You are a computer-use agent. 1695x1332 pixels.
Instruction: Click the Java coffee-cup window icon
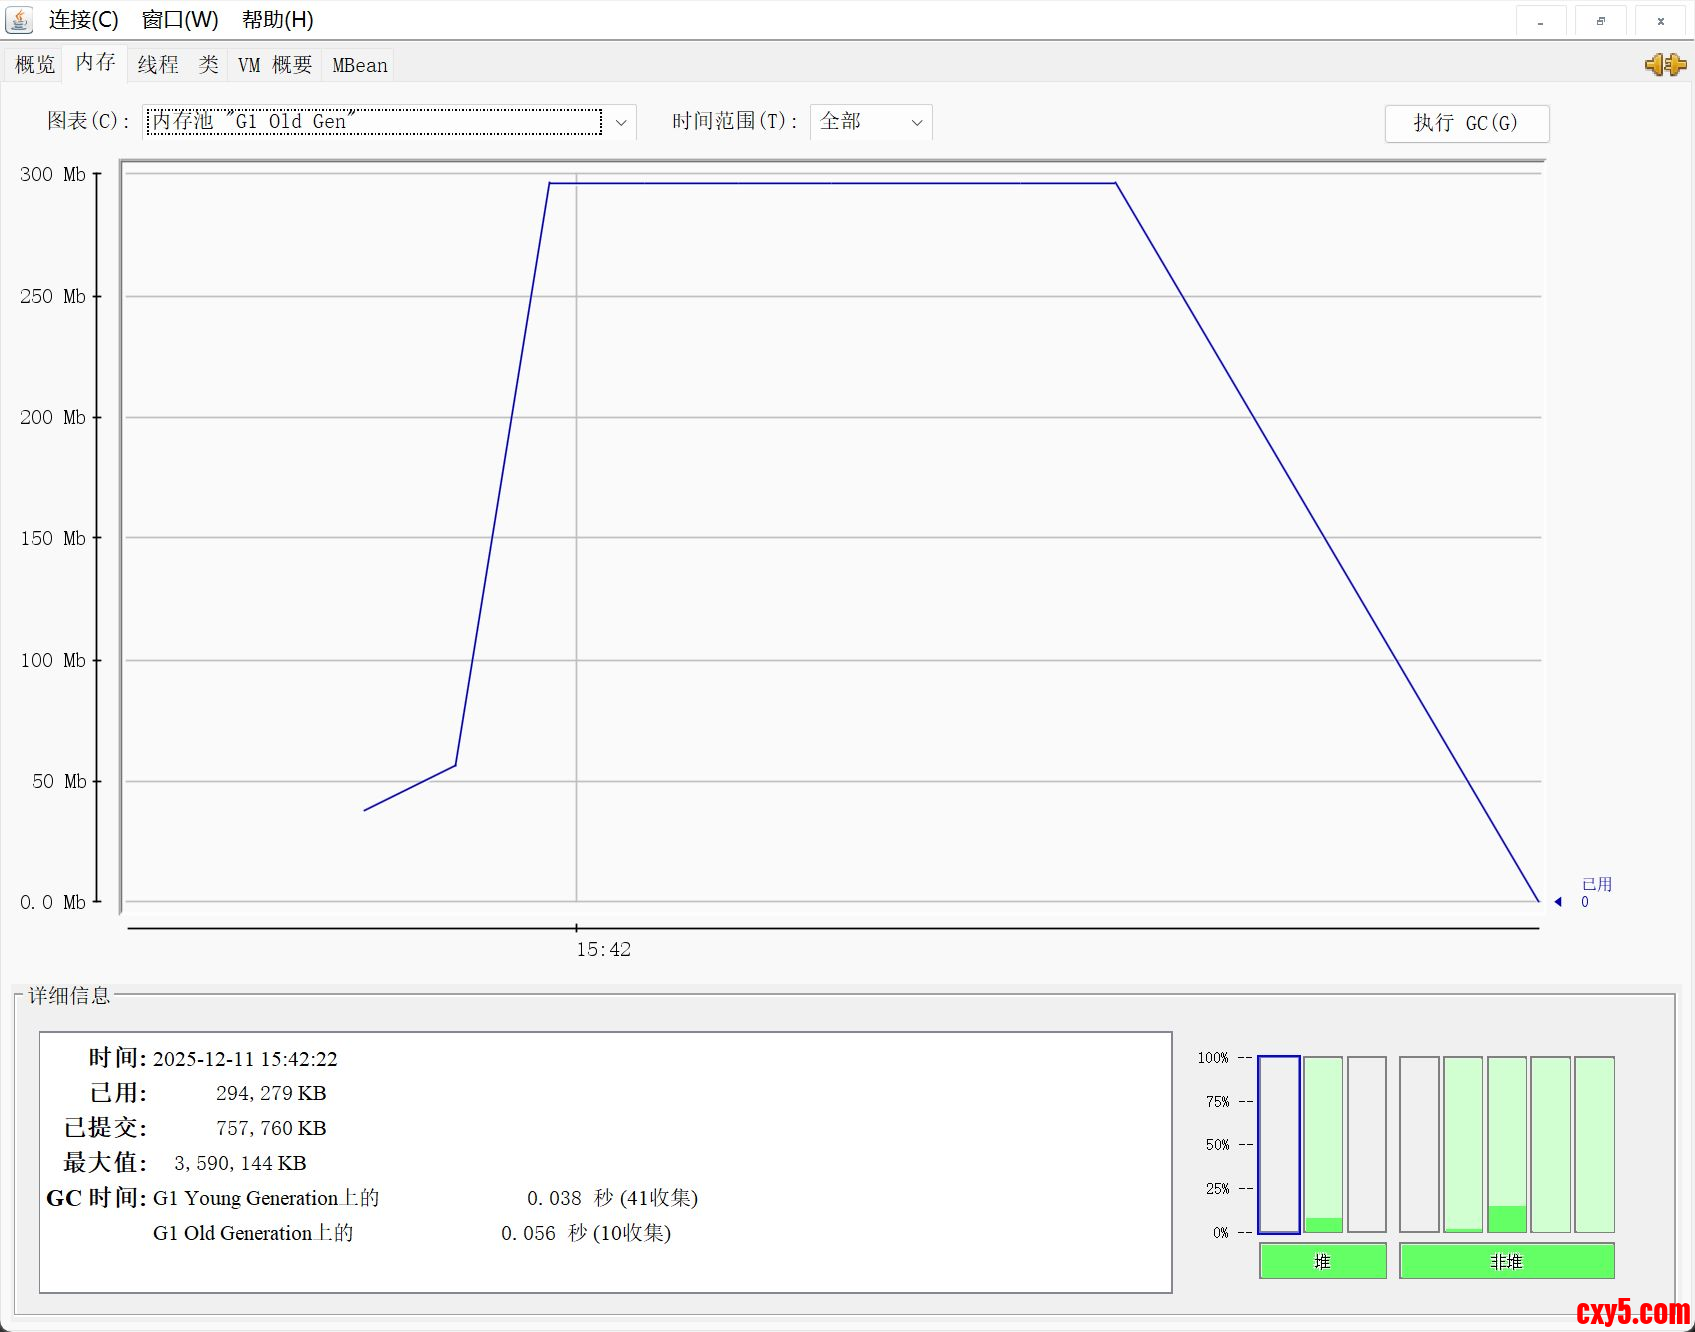coord(19,19)
